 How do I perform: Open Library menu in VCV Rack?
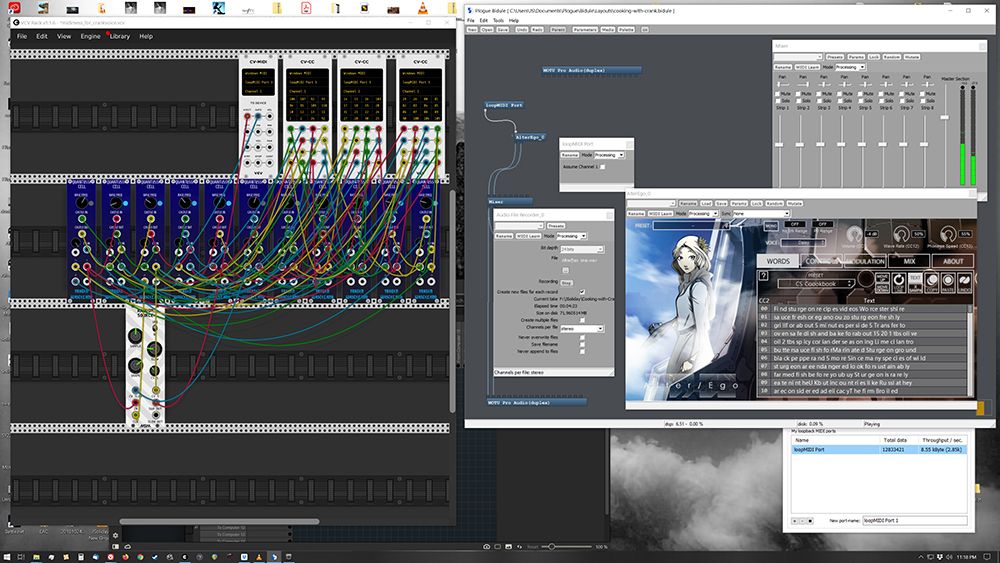[120, 36]
